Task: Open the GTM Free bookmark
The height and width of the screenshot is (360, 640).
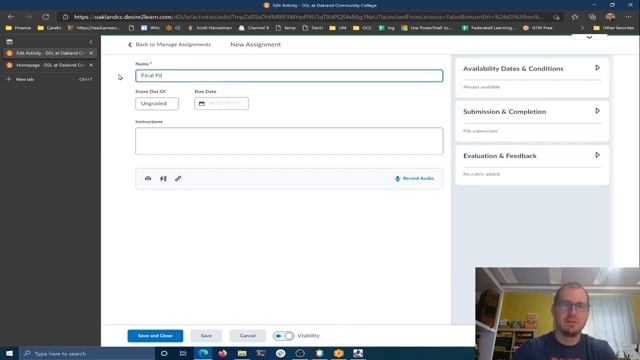Action: (x=538, y=28)
